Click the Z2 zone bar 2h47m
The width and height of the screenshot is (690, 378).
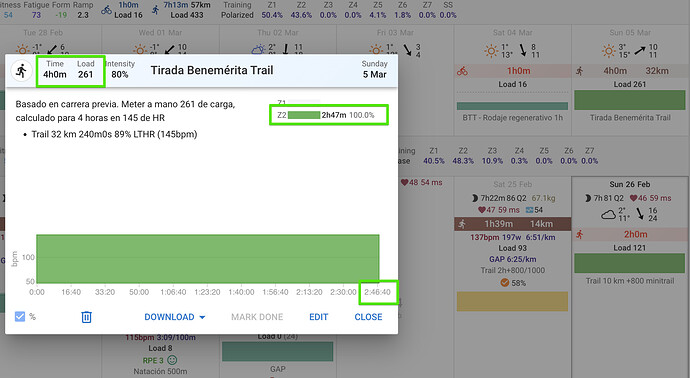pyautogui.click(x=304, y=115)
